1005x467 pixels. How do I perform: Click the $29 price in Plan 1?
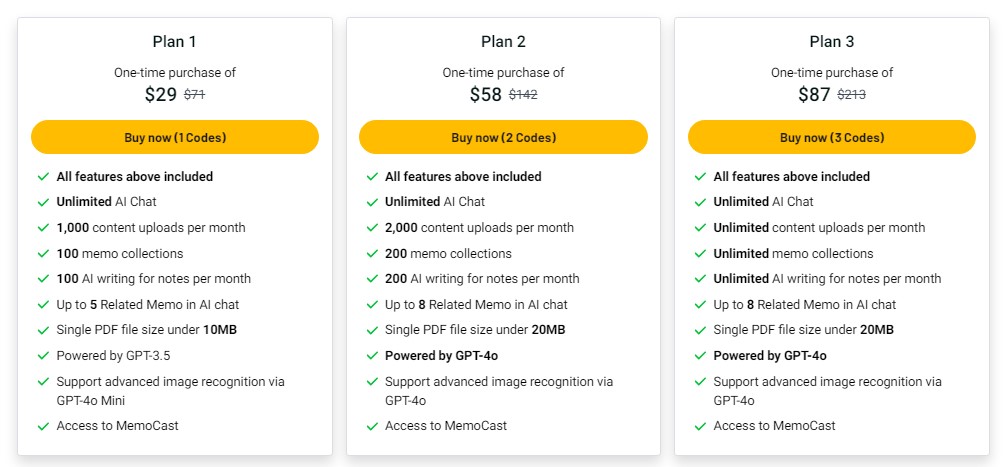point(160,95)
